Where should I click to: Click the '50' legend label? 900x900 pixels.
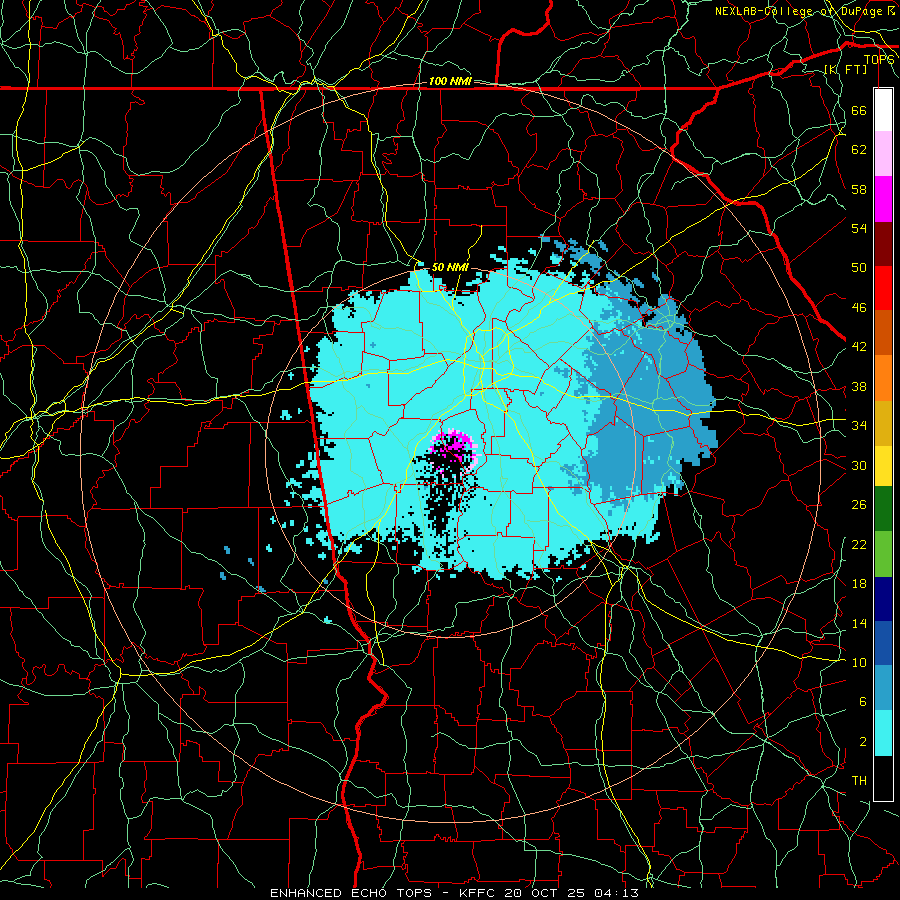tap(859, 267)
